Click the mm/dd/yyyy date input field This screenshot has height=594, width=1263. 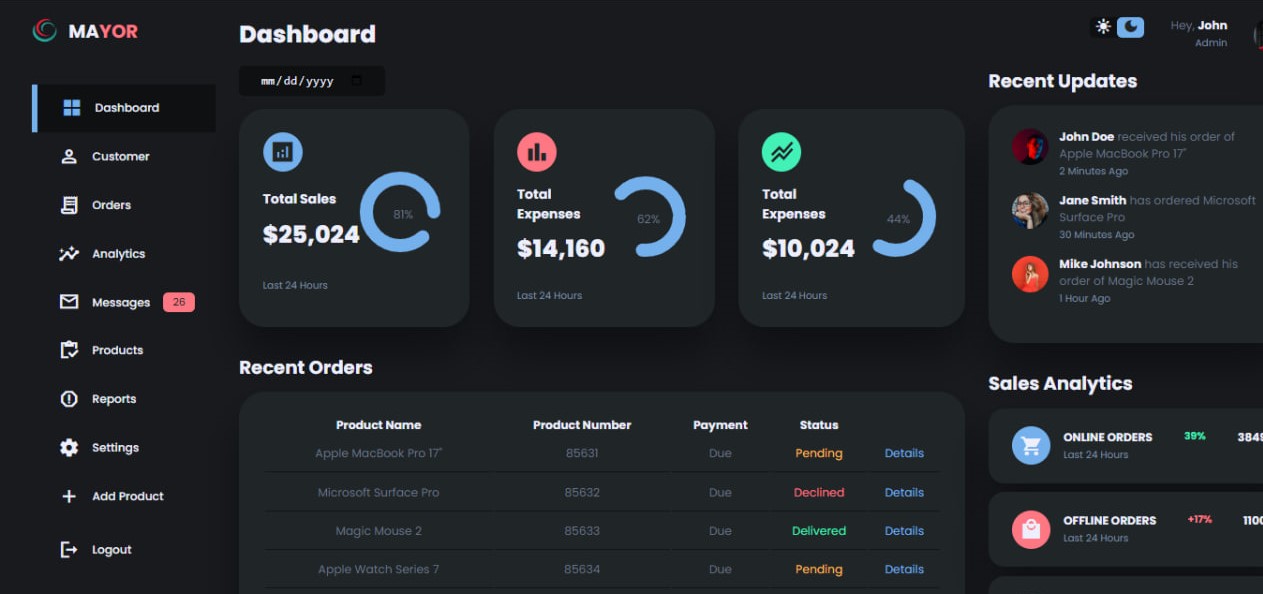coord(312,81)
